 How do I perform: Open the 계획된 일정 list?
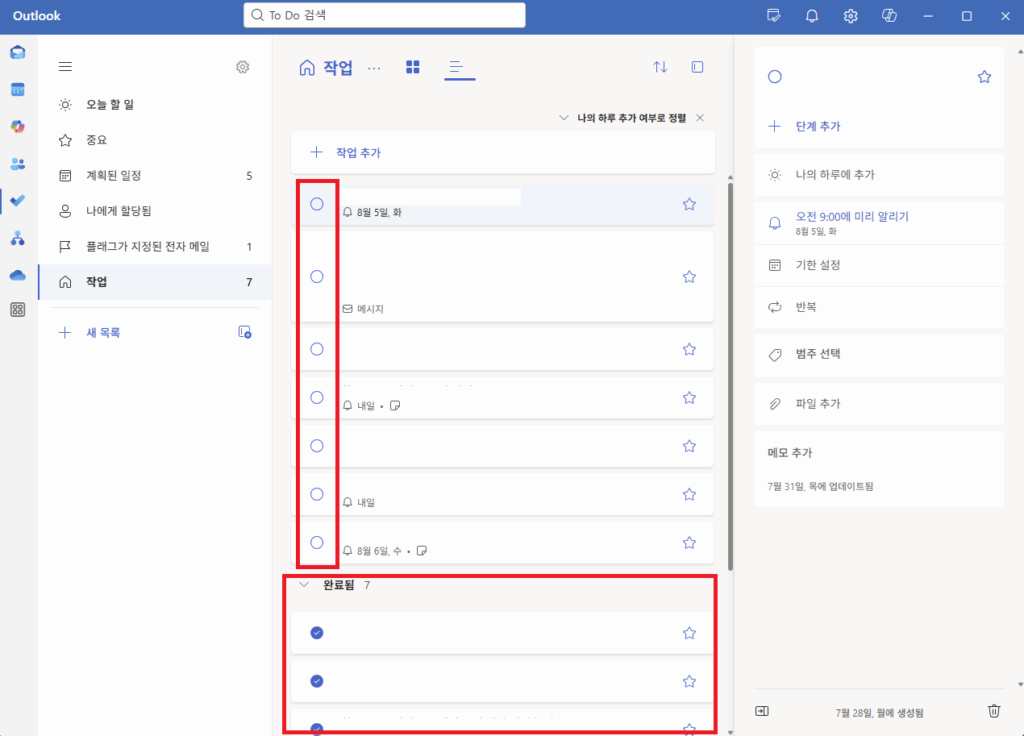[110, 175]
